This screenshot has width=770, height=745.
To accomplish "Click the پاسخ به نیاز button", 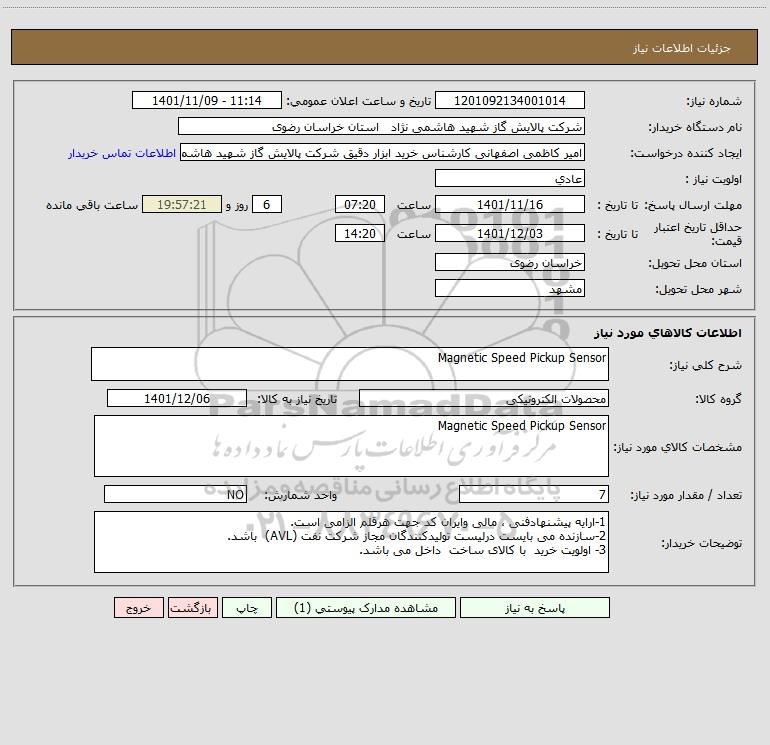I will point(534,608).
